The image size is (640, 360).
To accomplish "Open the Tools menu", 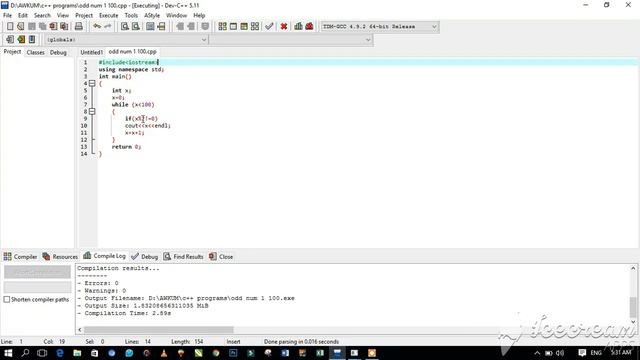I will pos(131,15).
